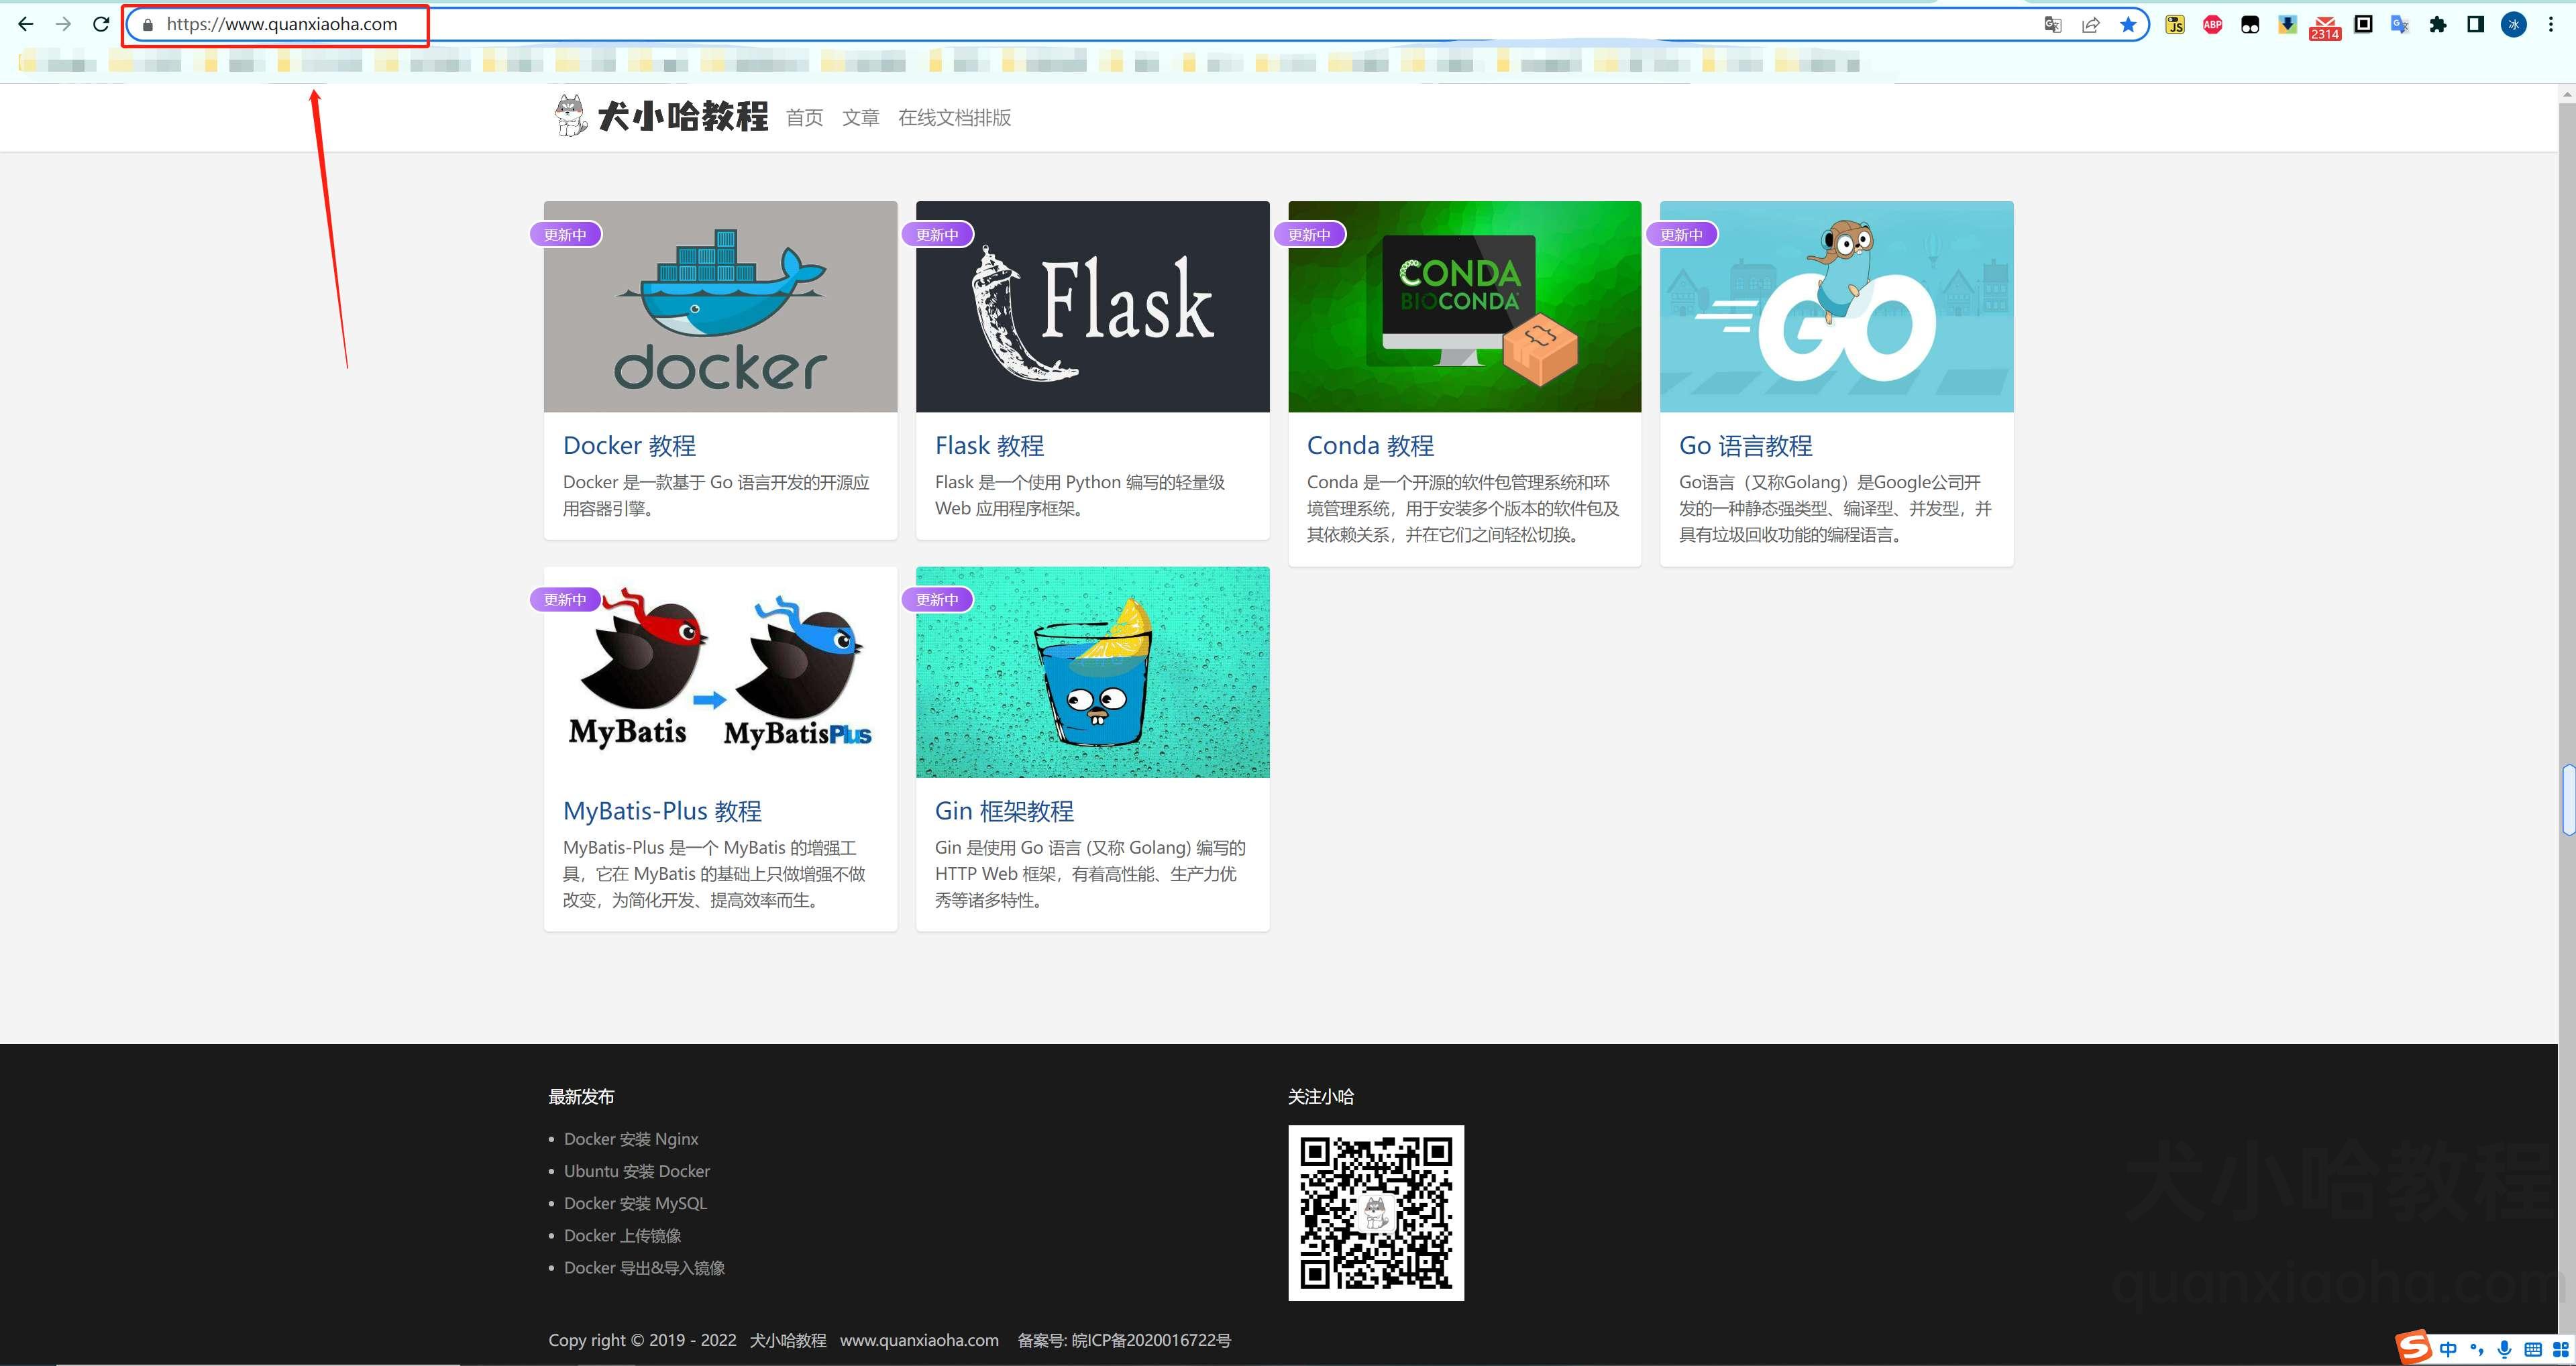This screenshot has width=2576, height=1366.
Task: Open the Chrome three-dot menu
Action: coord(2551,25)
